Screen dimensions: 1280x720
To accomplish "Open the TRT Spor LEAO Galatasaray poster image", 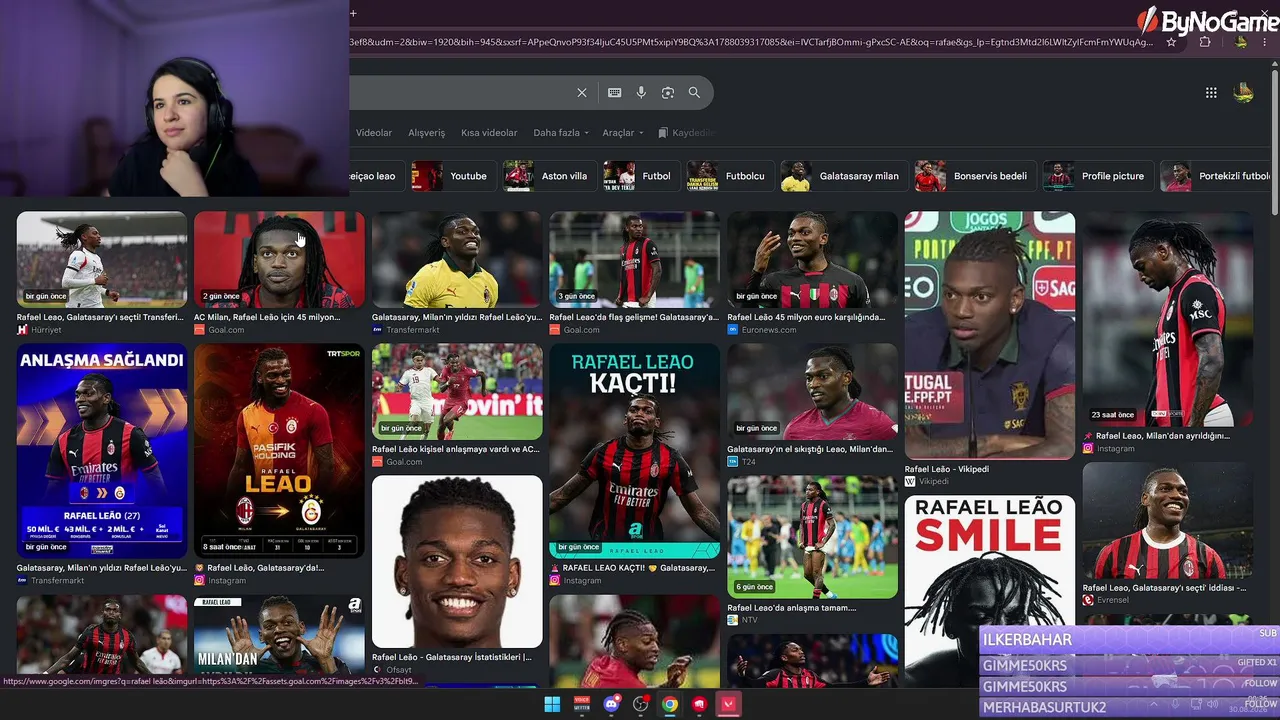I will 279,451.
